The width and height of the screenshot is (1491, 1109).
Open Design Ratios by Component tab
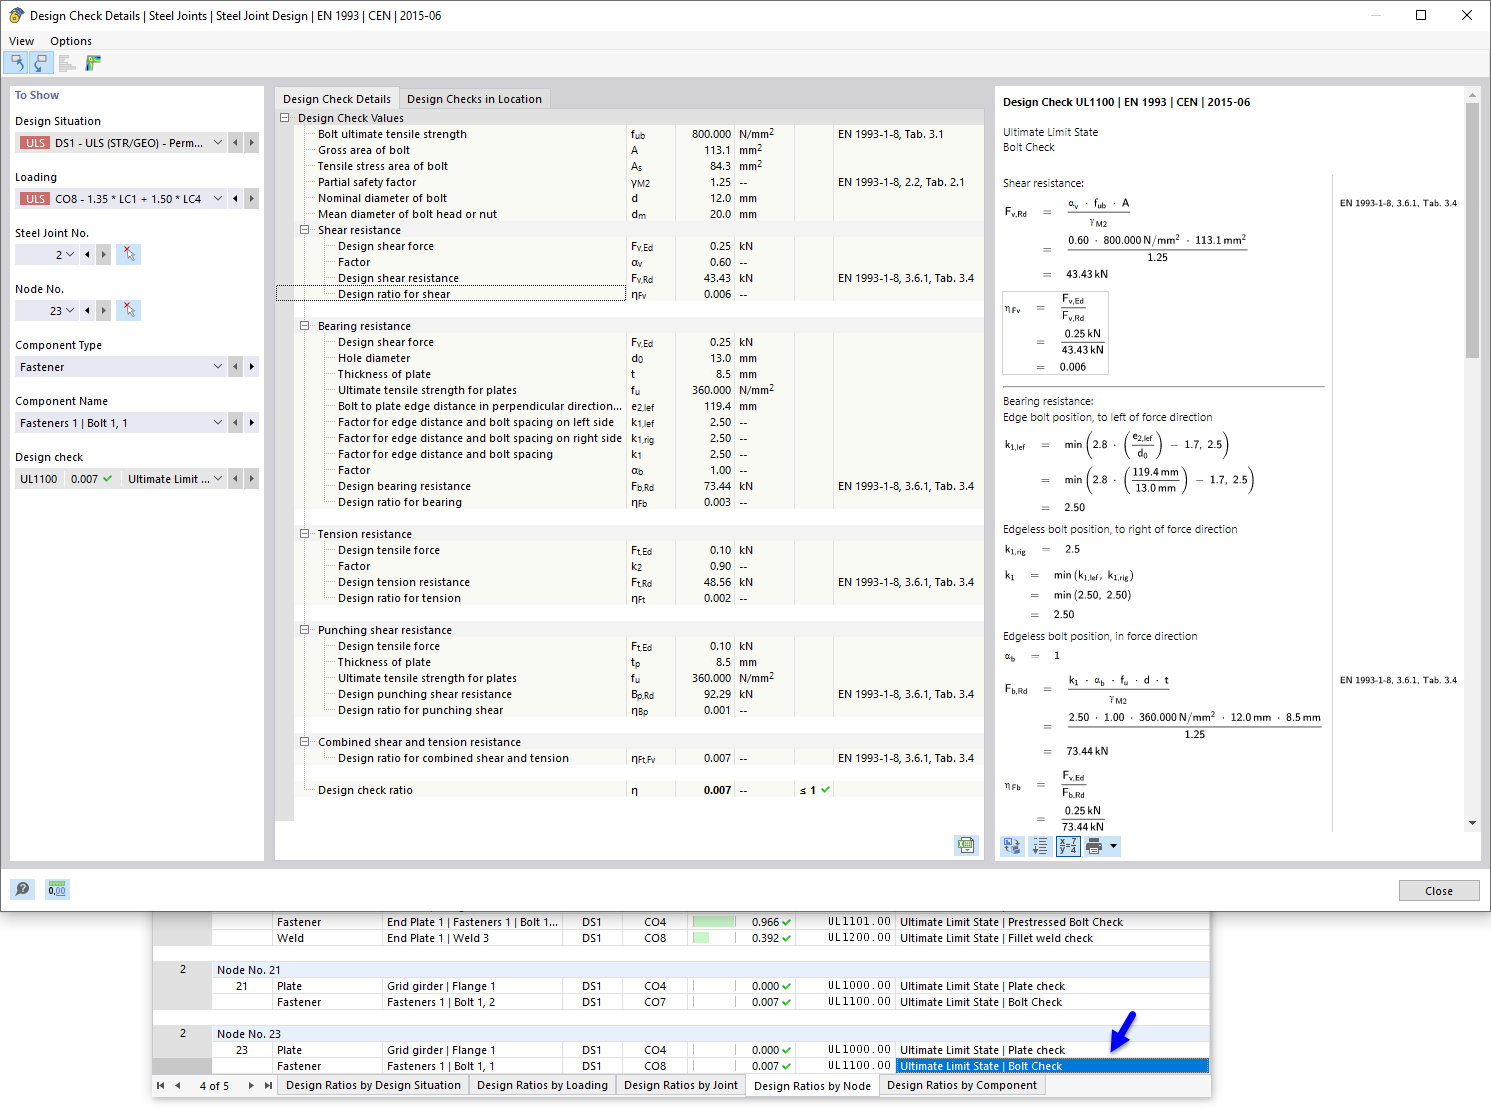tap(962, 1085)
